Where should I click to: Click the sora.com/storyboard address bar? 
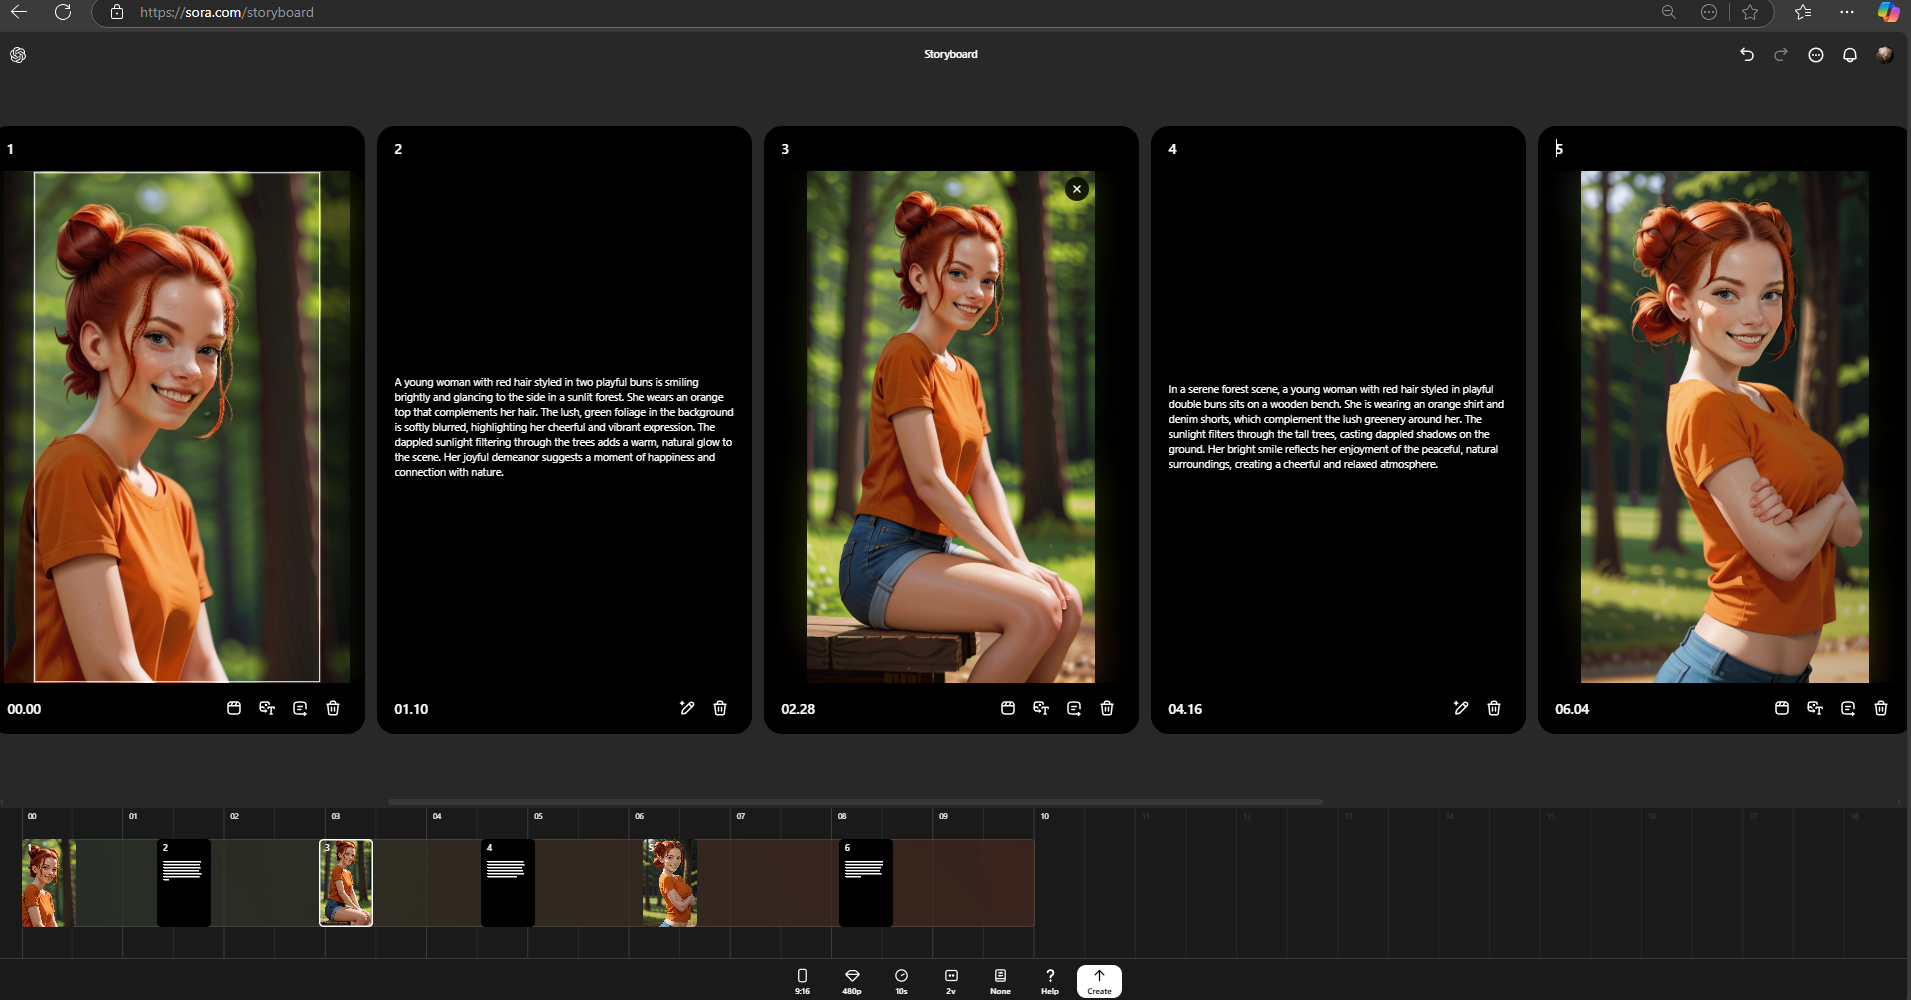(x=227, y=12)
